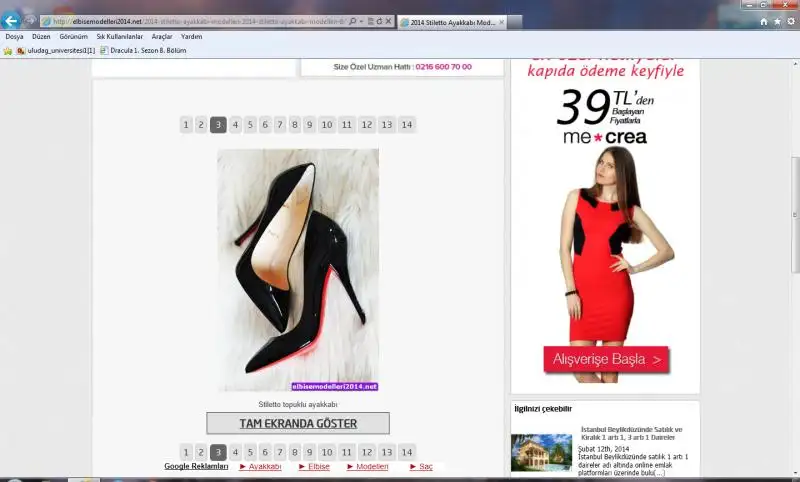Click the Alışverişe Başla button in ad
The image size is (800, 482).
coord(606,360)
